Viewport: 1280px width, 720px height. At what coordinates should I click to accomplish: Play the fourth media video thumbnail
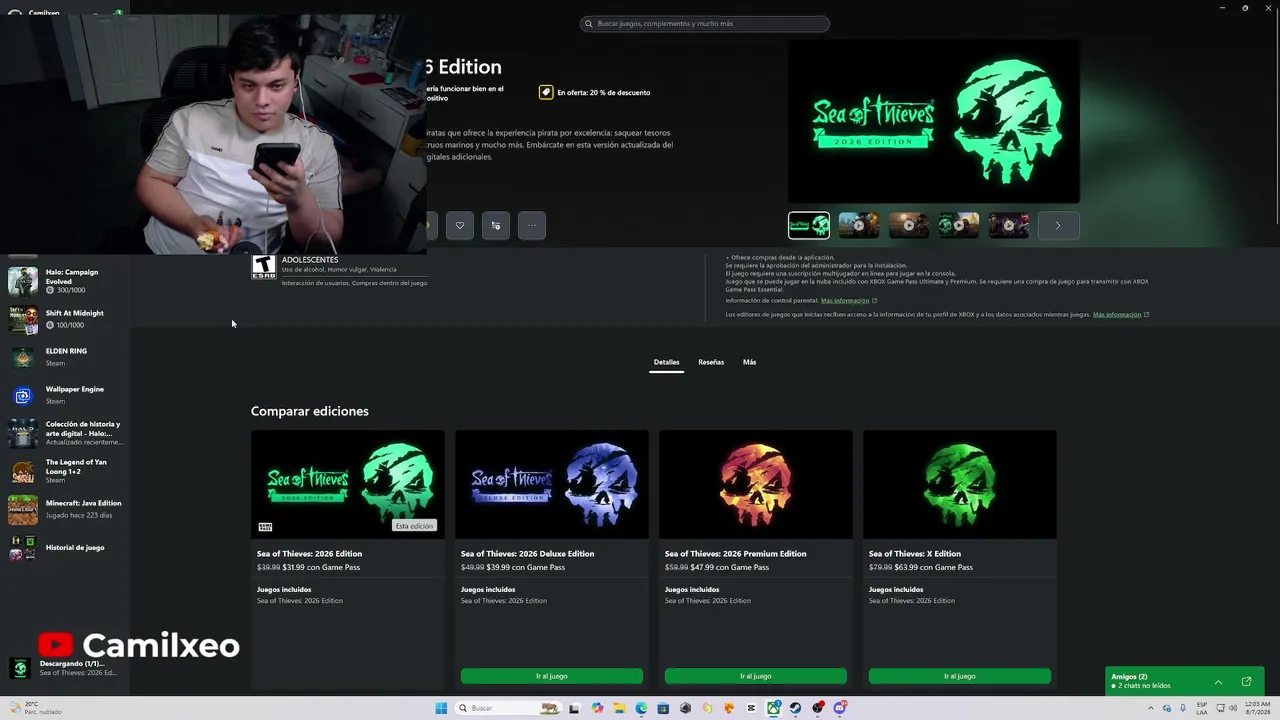[x=959, y=225]
